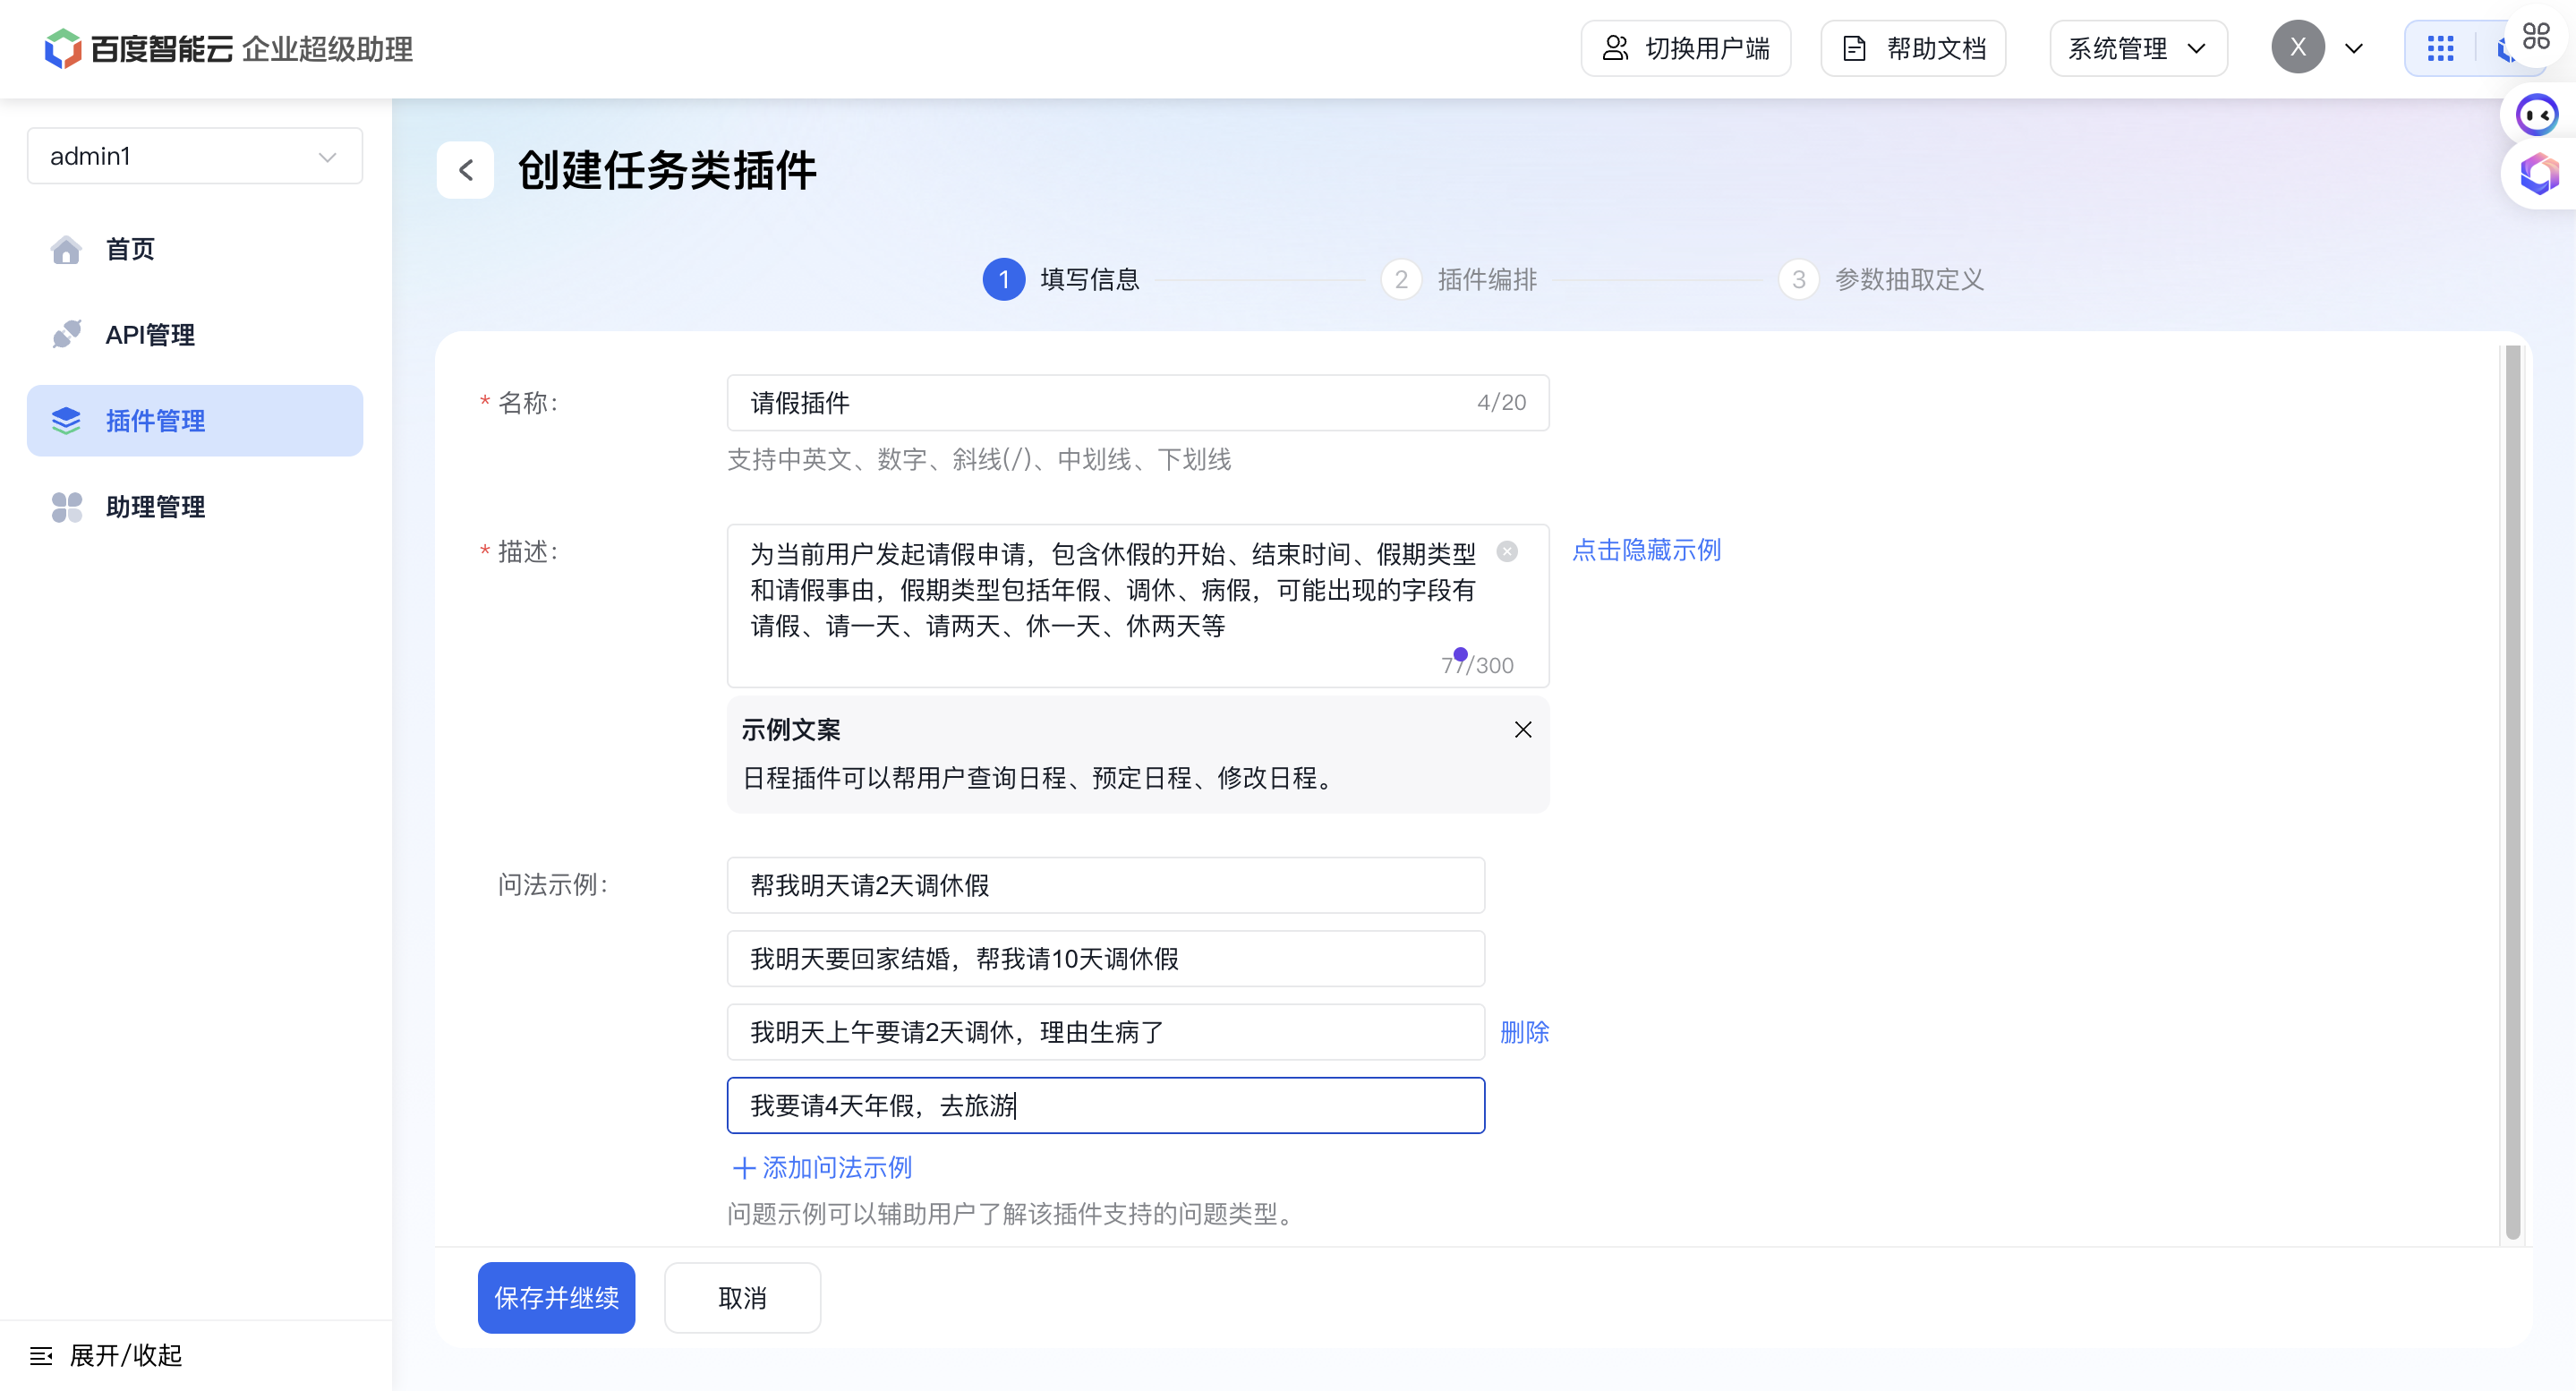Click the 名称 input containing 请假插件

tap(1138, 403)
